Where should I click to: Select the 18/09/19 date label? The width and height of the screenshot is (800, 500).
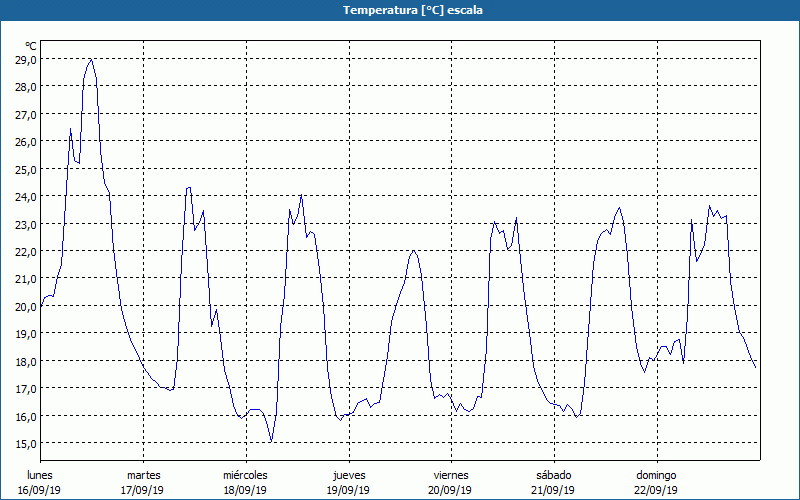(245, 490)
